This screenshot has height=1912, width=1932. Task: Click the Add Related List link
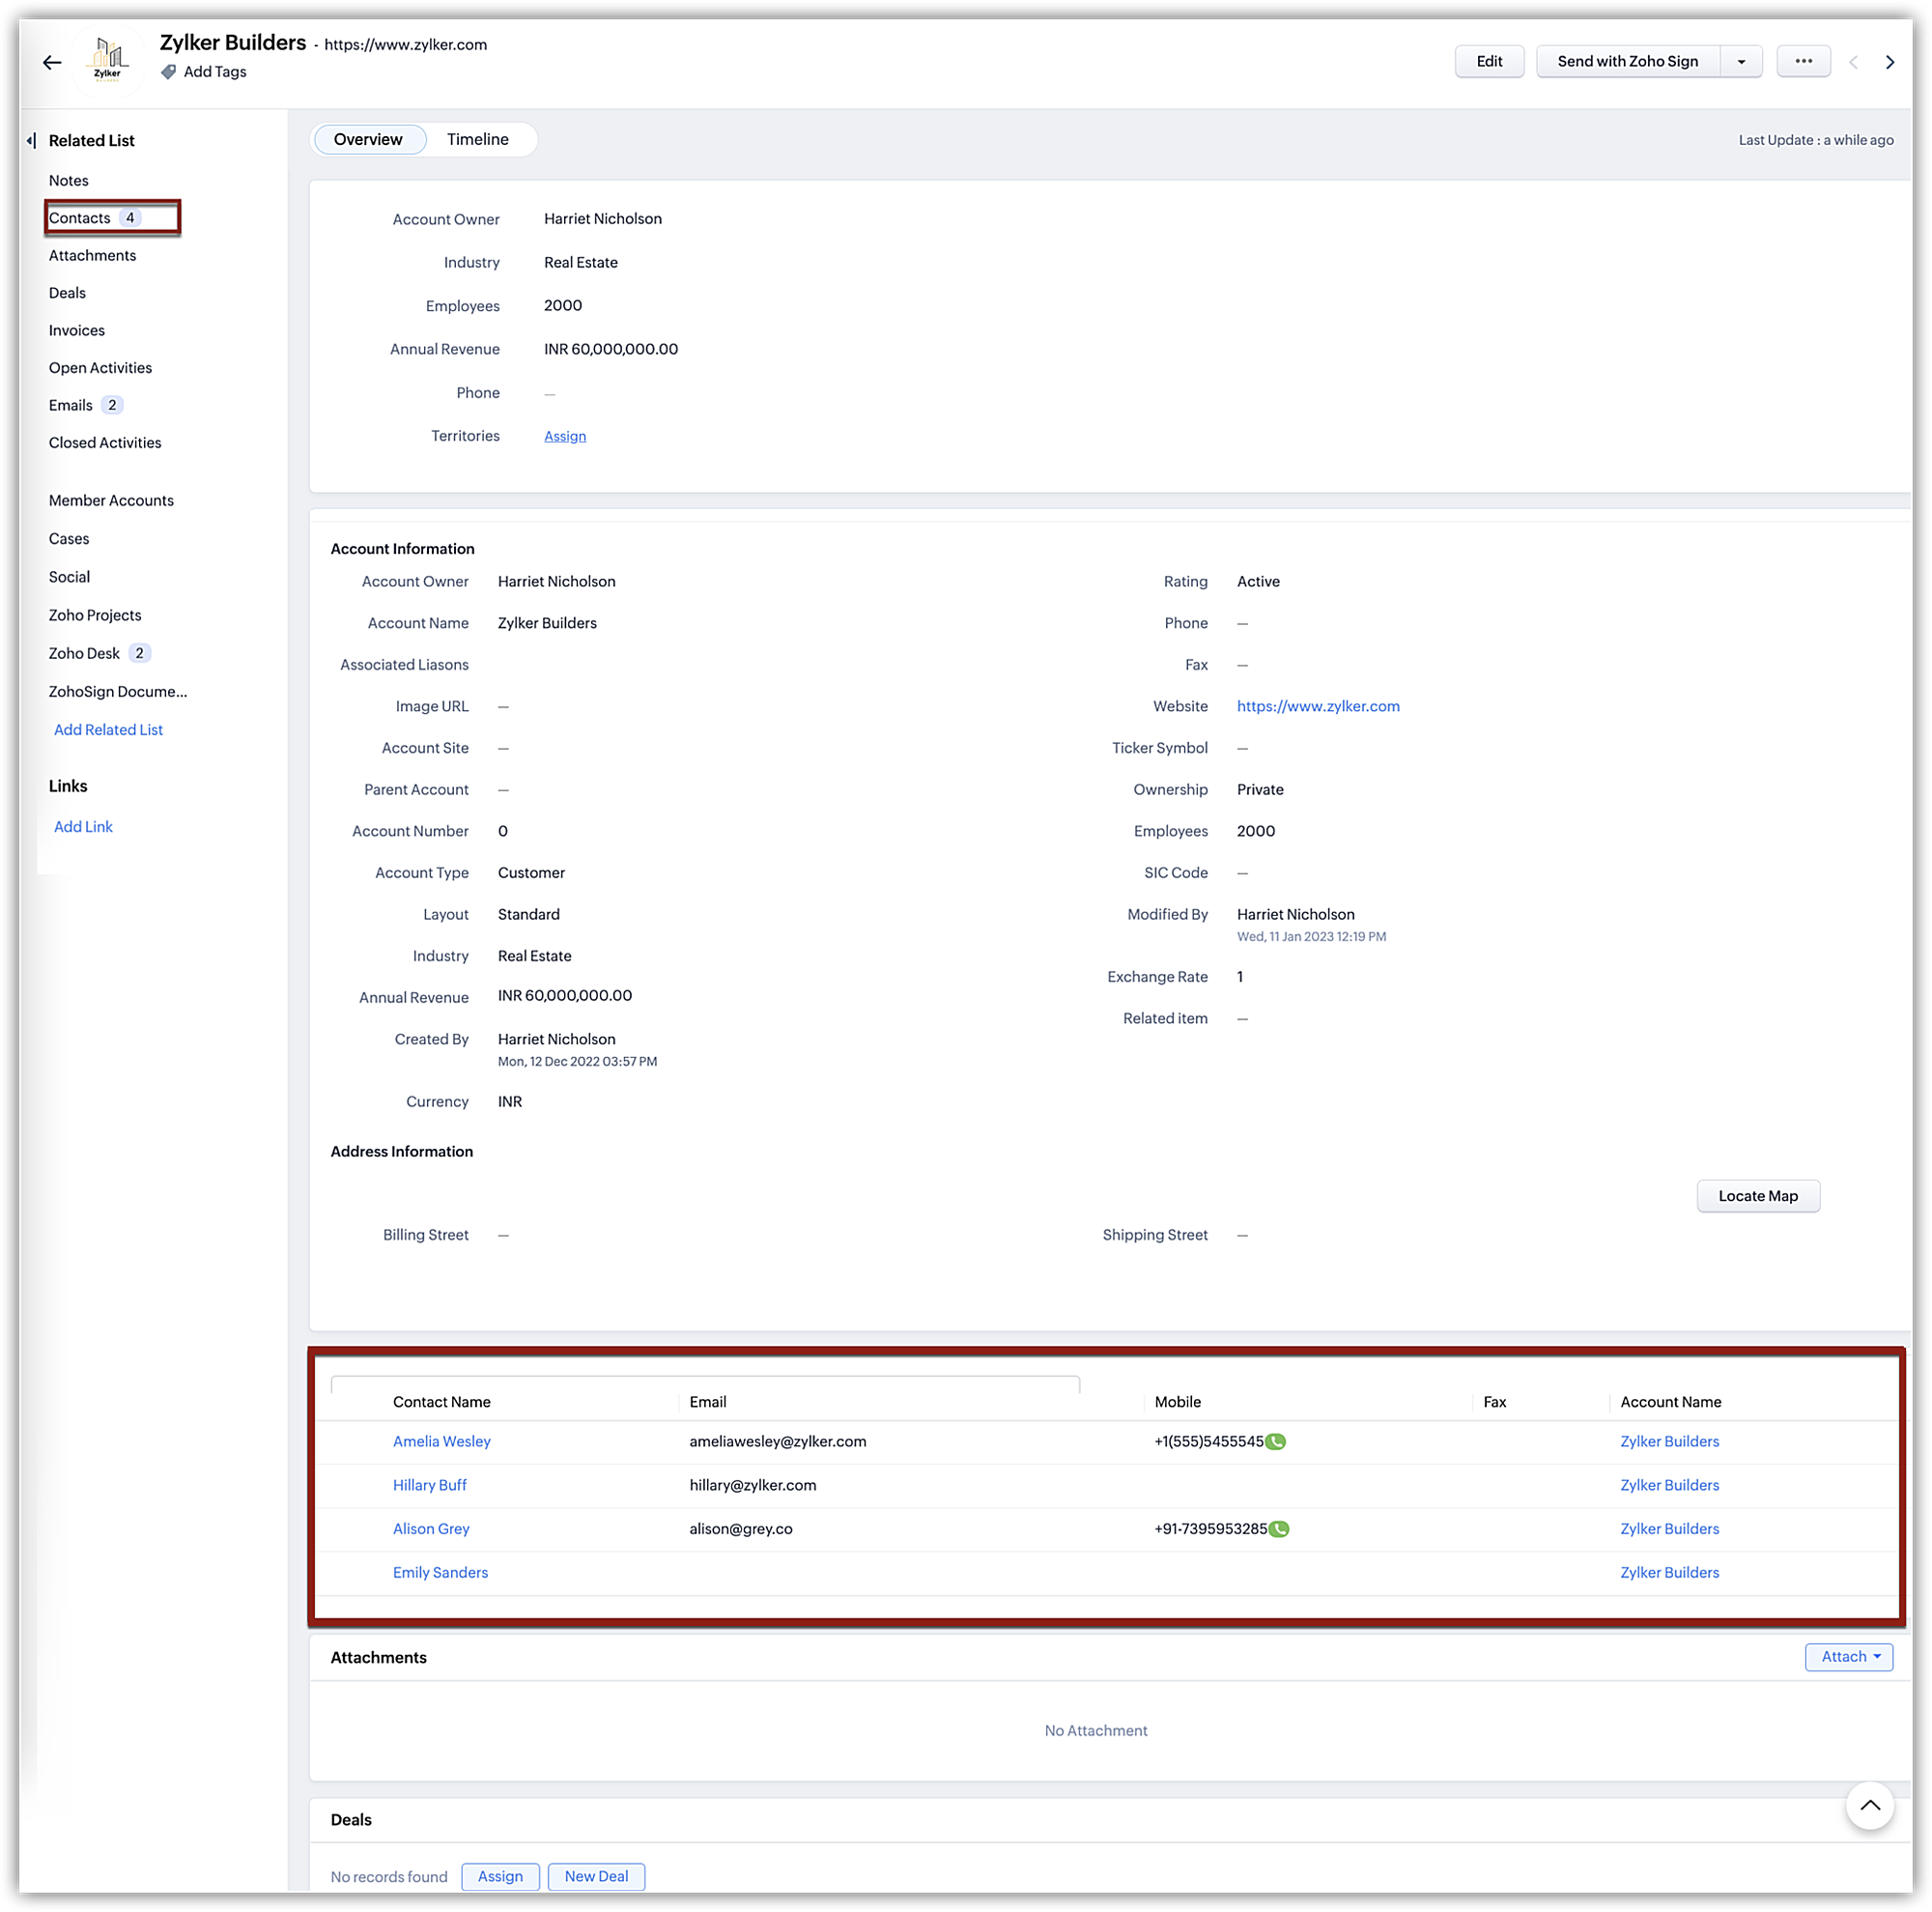(108, 730)
